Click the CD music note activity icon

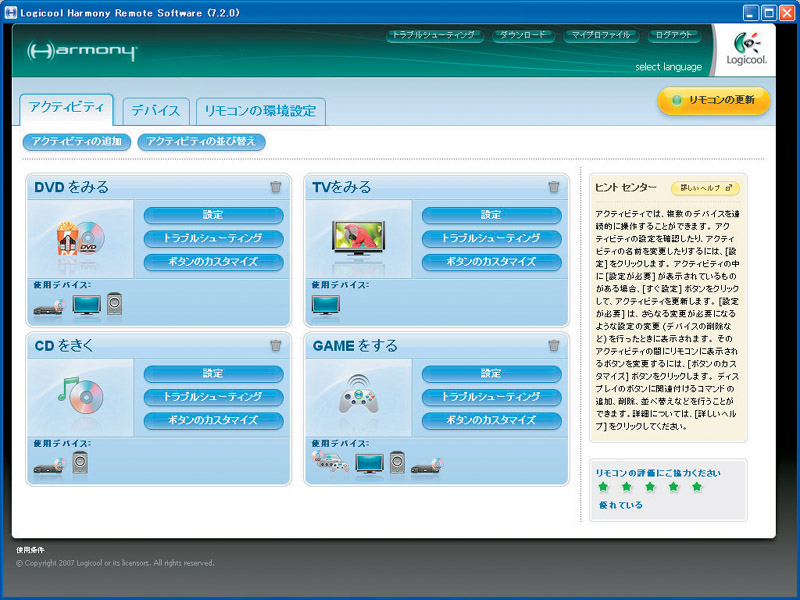tap(80, 395)
